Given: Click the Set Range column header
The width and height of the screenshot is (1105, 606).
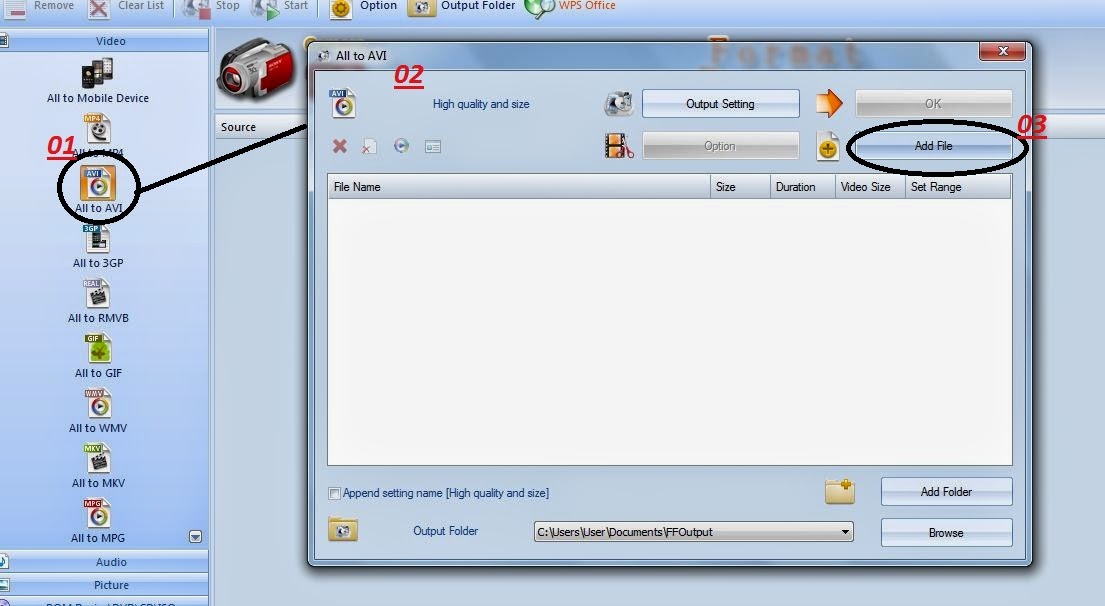Looking at the screenshot, I should click(x=958, y=187).
